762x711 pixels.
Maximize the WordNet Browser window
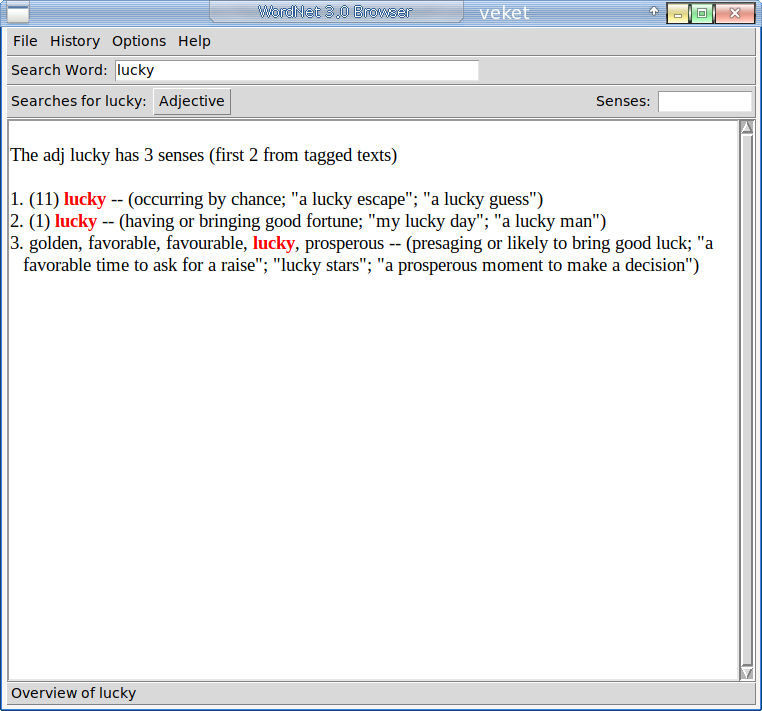[x=702, y=13]
